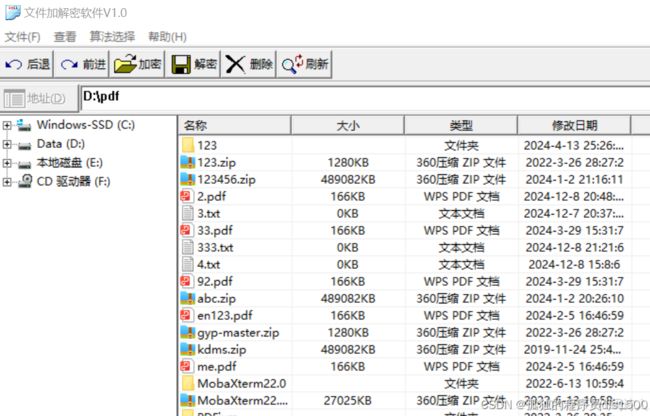Click the 地址(D) address button
Image resolution: width=650 pixels, height=416 pixels.
pos(39,99)
